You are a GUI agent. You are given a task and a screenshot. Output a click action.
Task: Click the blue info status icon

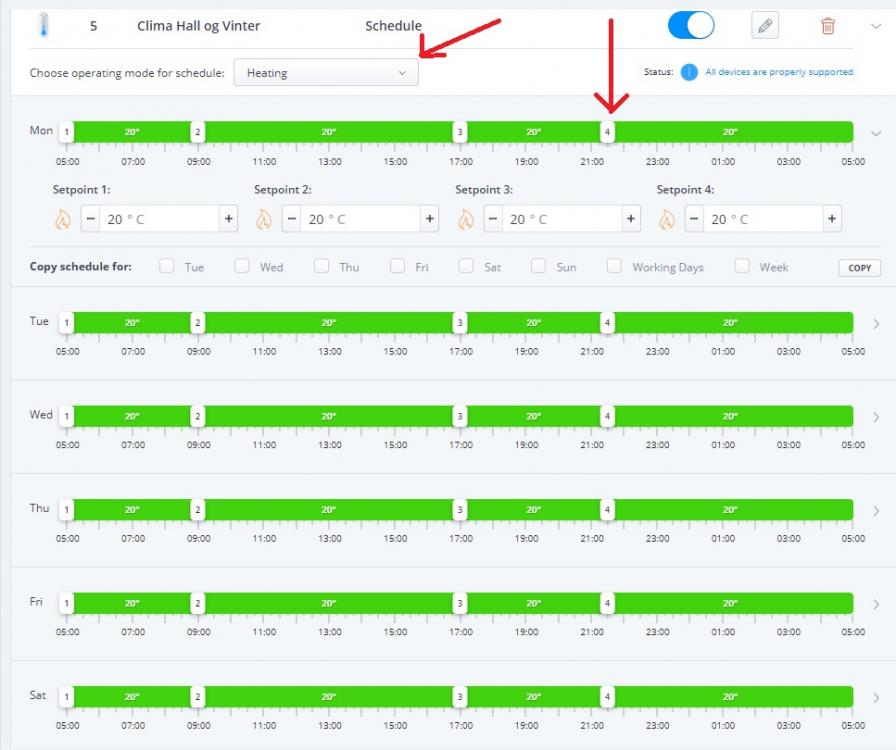[x=689, y=72]
